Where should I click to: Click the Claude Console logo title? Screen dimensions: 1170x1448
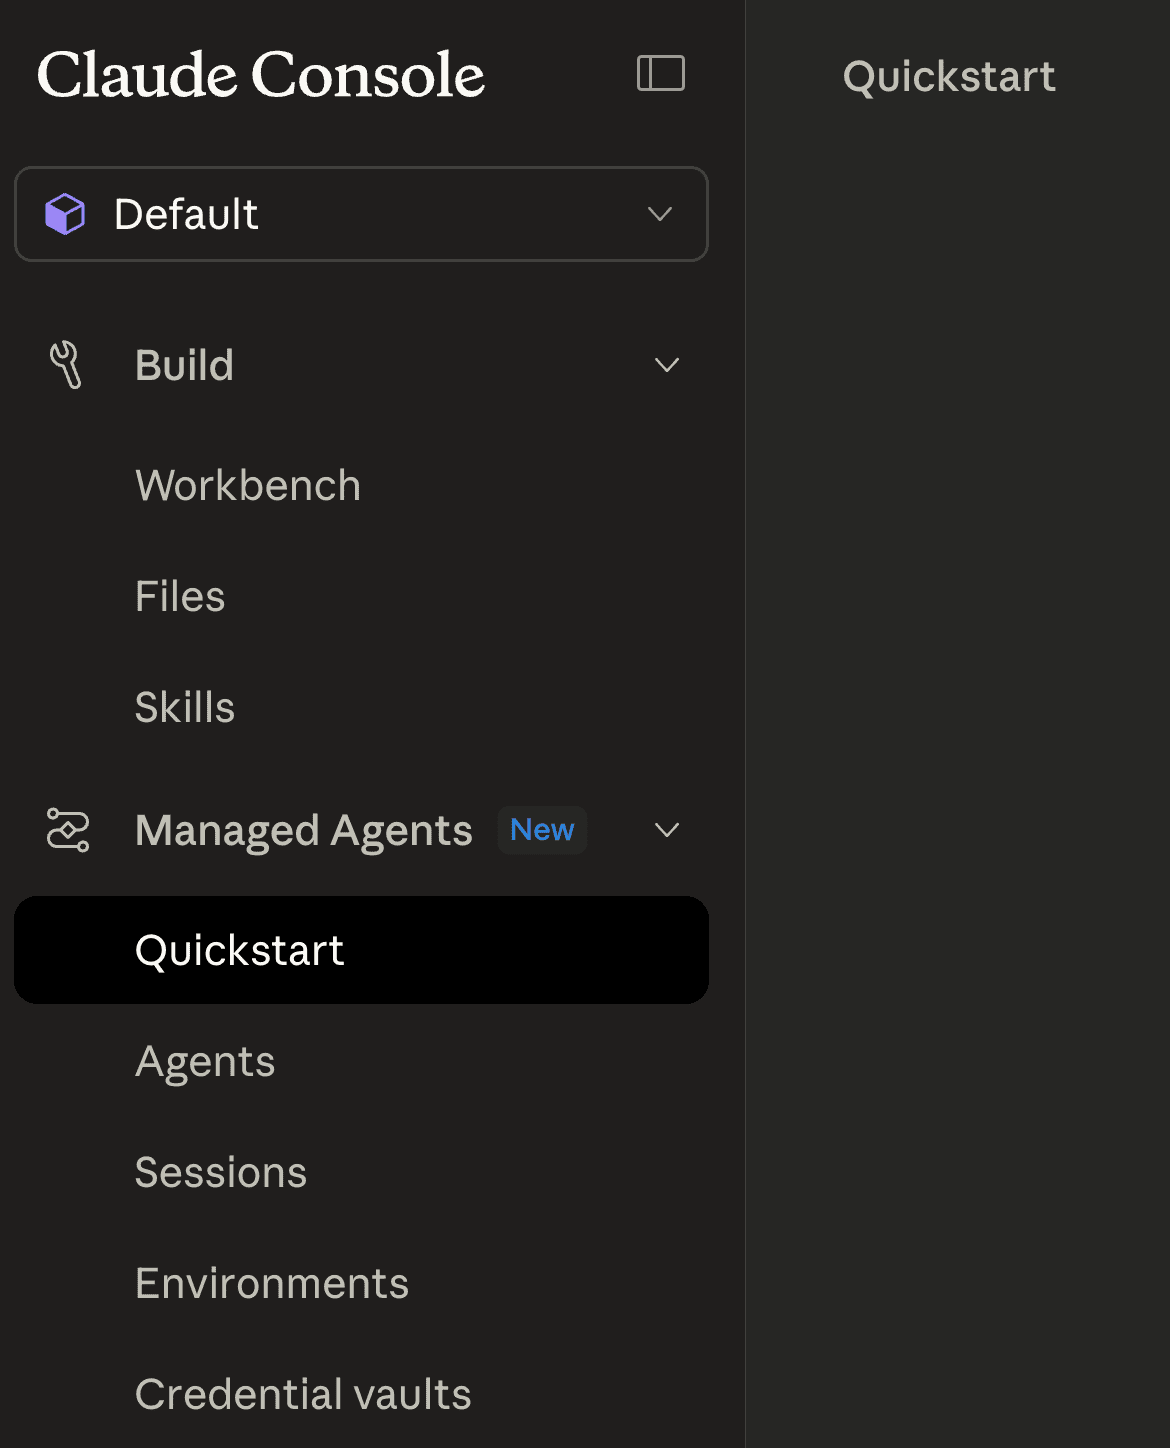[x=261, y=75]
